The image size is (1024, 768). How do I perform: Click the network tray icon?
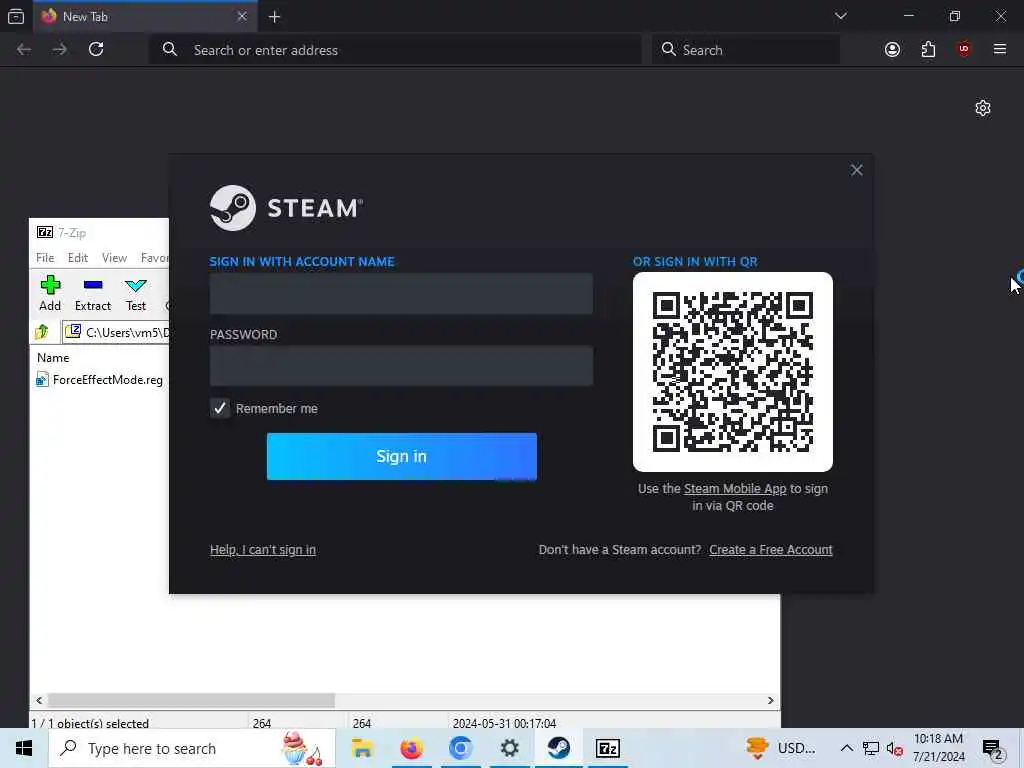(871, 748)
